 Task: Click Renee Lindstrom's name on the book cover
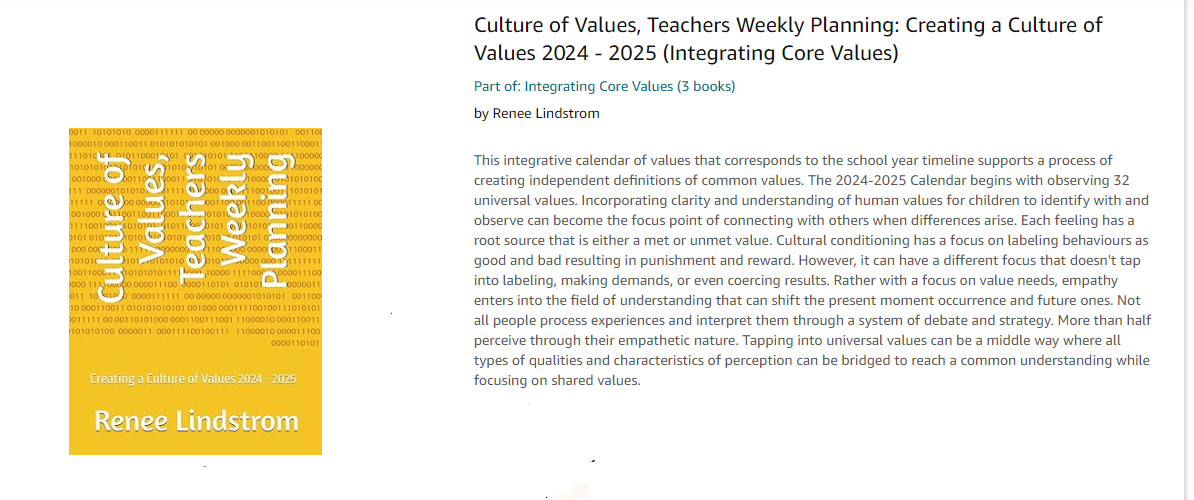click(196, 420)
